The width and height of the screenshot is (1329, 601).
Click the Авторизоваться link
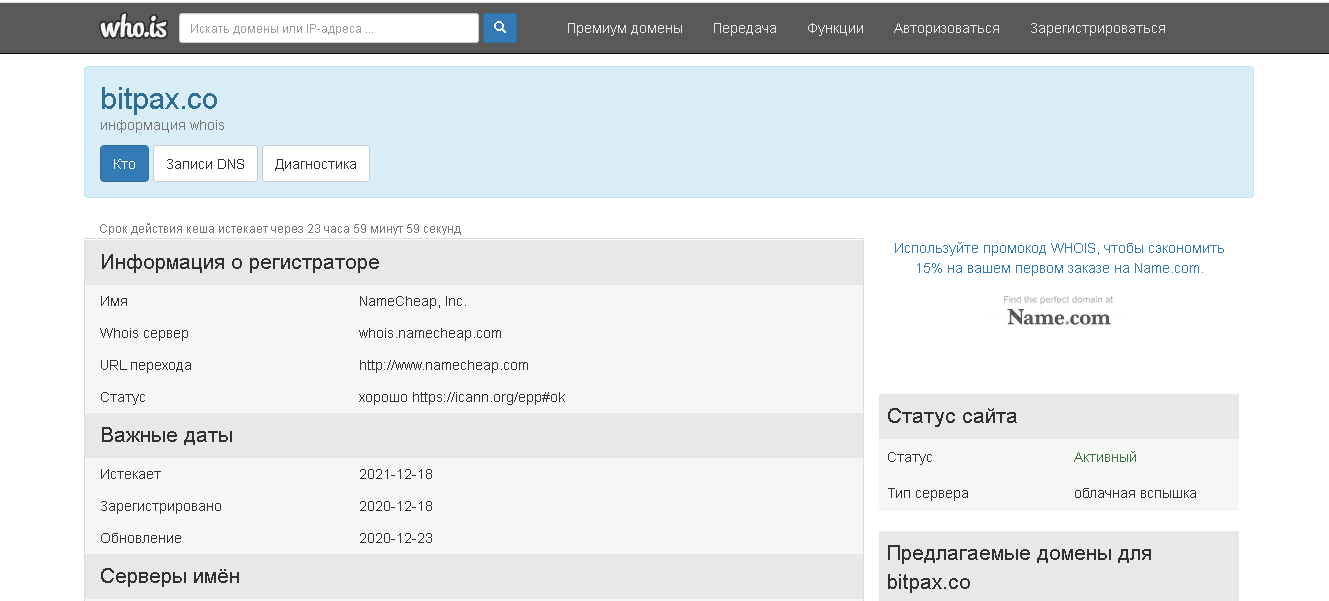[x=946, y=28]
